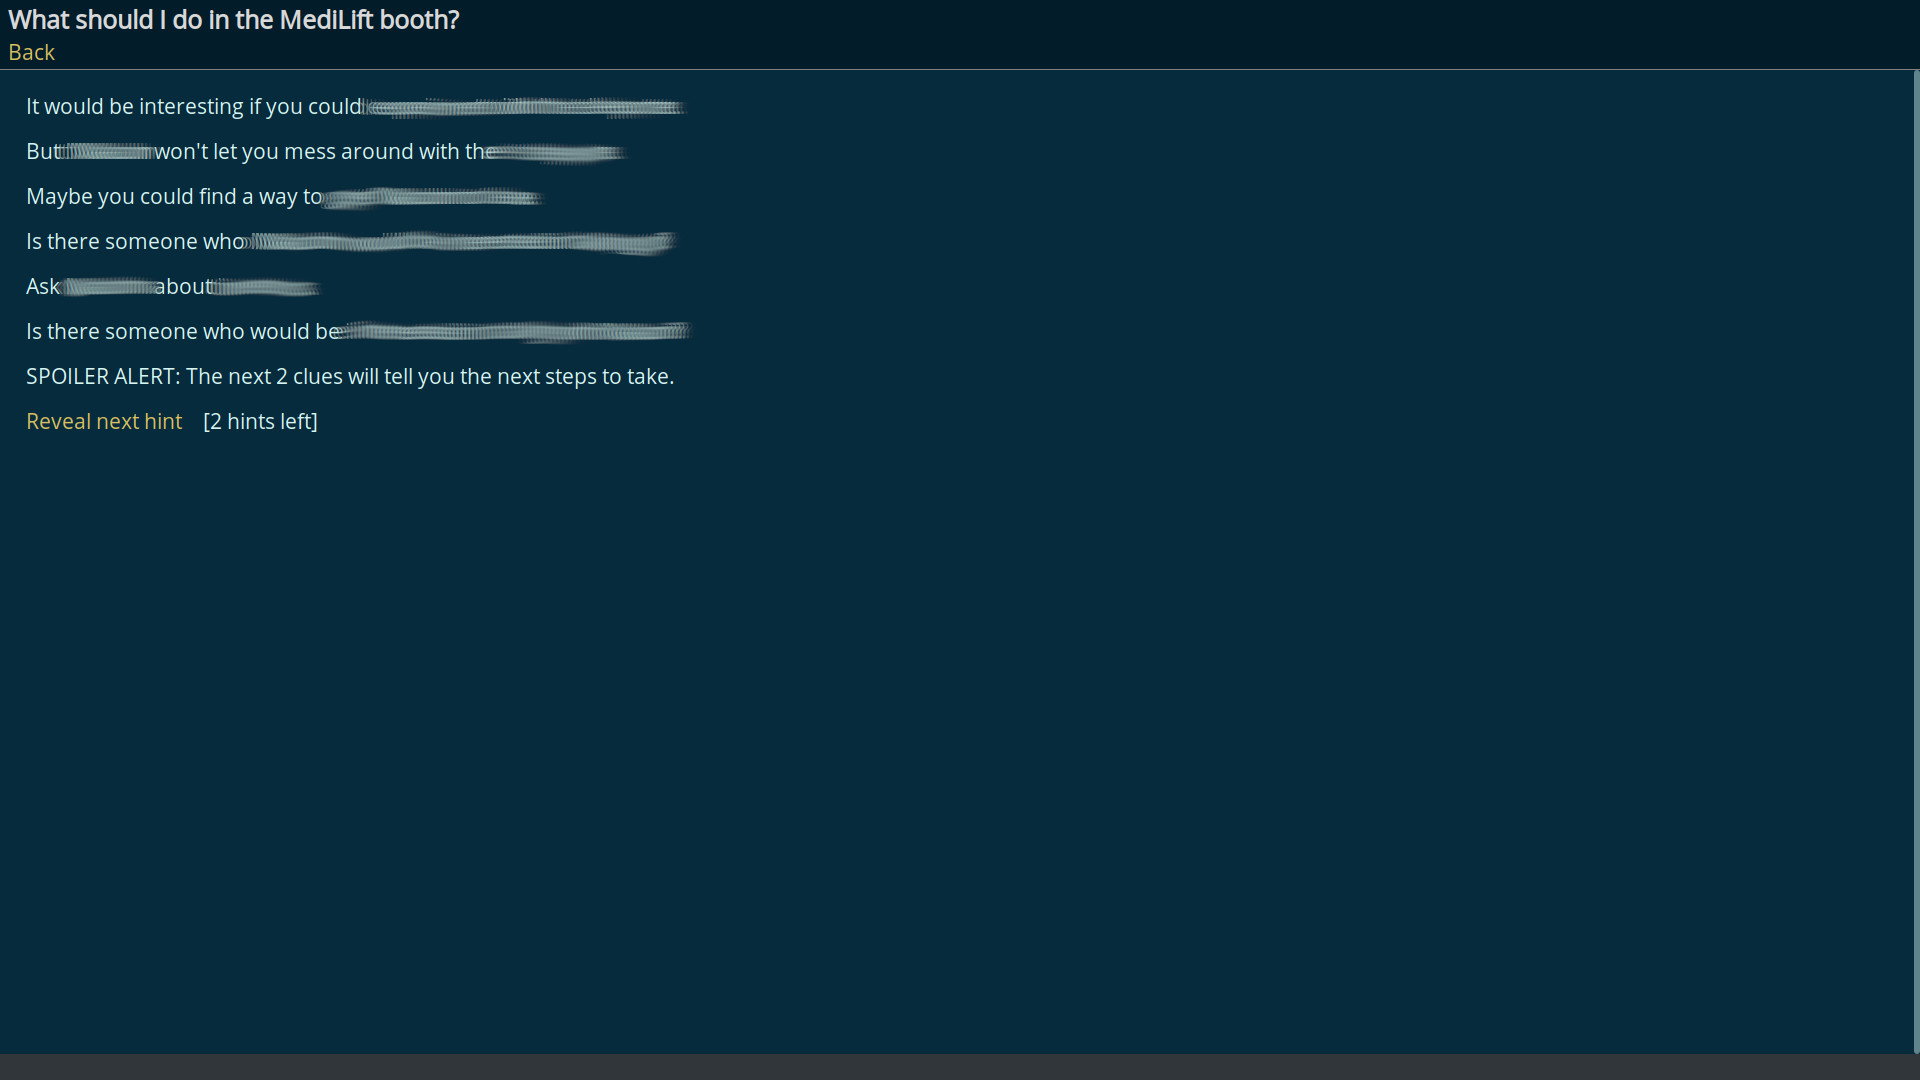
Task: Unblur the text after "It would be interesting if you could"
Action: tap(525, 107)
